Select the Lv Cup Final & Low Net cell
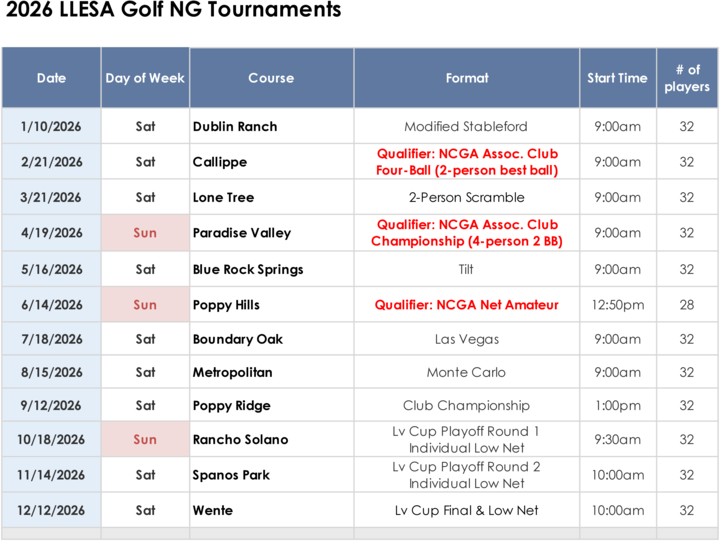Screen dimensions: 720x541 pos(467,511)
